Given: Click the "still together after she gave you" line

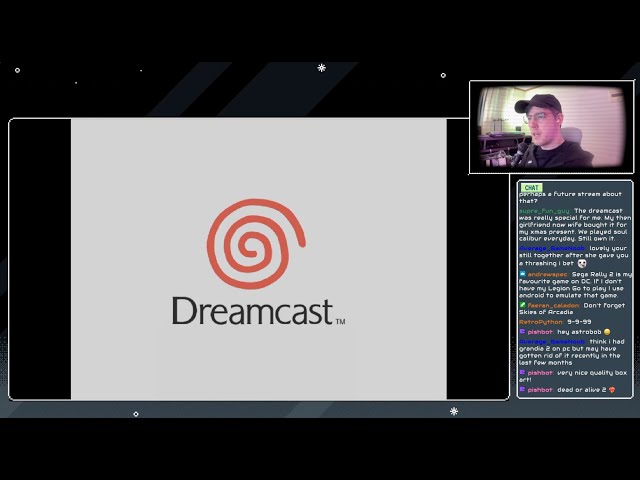Looking at the screenshot, I should coord(573,256).
